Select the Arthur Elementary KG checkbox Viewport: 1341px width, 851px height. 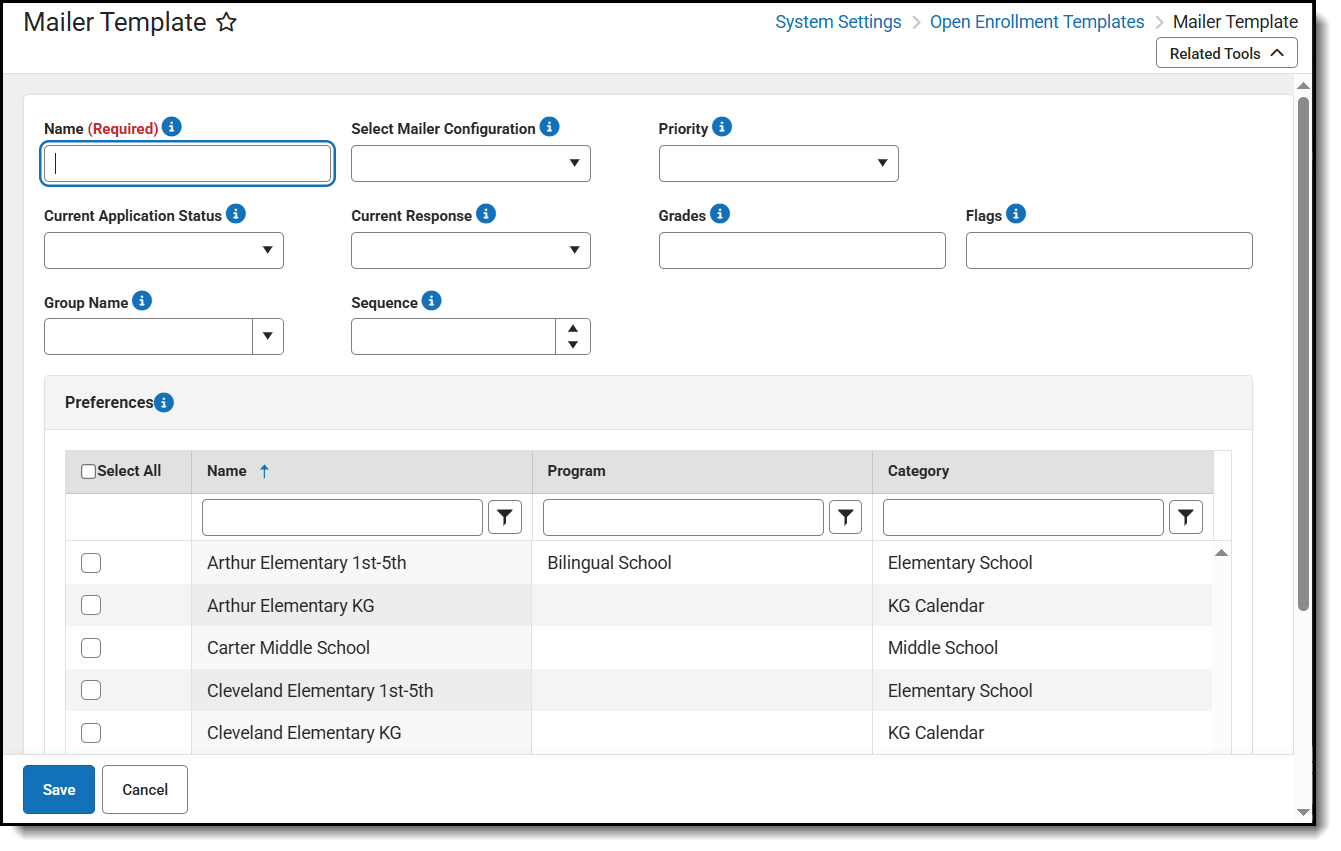[x=91, y=605]
